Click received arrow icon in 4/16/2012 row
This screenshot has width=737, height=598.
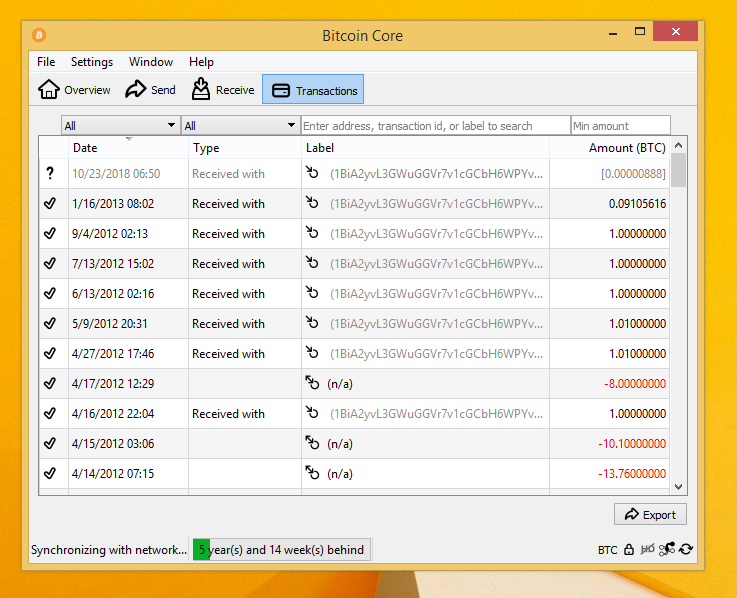pos(312,412)
